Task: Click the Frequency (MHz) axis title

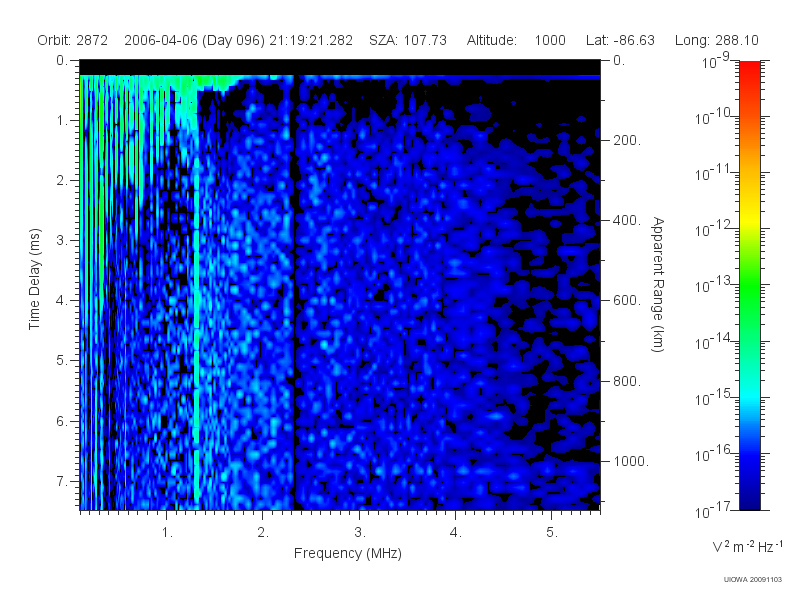Action: coord(347,554)
